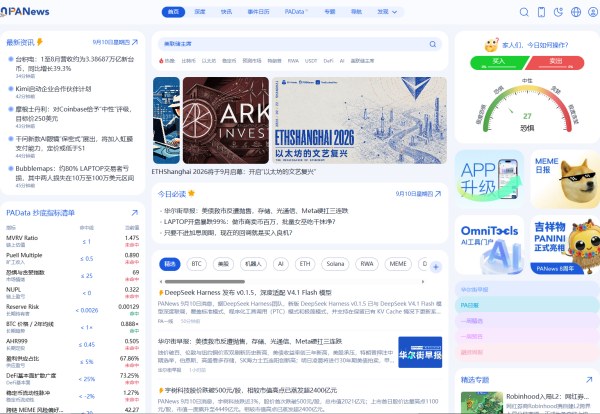This screenshot has width=600, height=414.
Task: Open the arrow icon beside 今日必读 date
Action: click(438, 194)
